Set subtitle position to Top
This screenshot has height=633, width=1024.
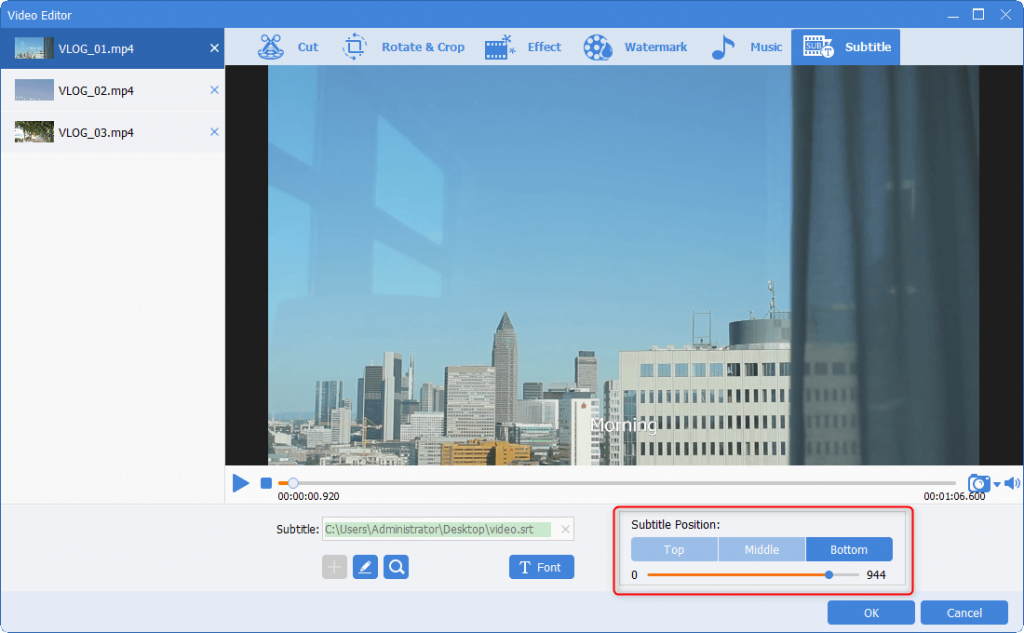pyautogui.click(x=674, y=550)
